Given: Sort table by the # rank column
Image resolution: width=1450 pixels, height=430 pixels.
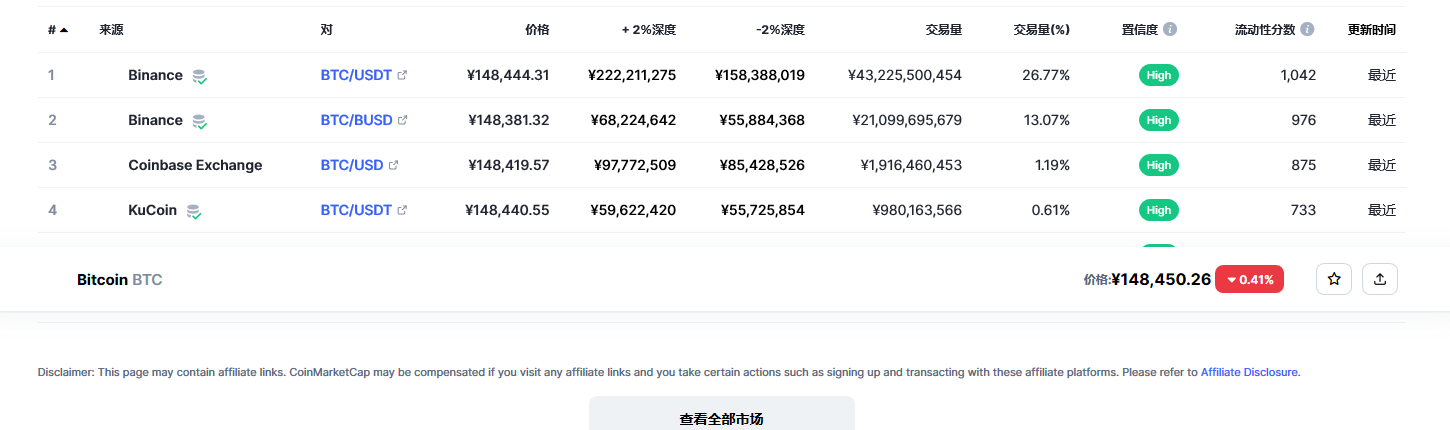Looking at the screenshot, I should tap(58, 30).
